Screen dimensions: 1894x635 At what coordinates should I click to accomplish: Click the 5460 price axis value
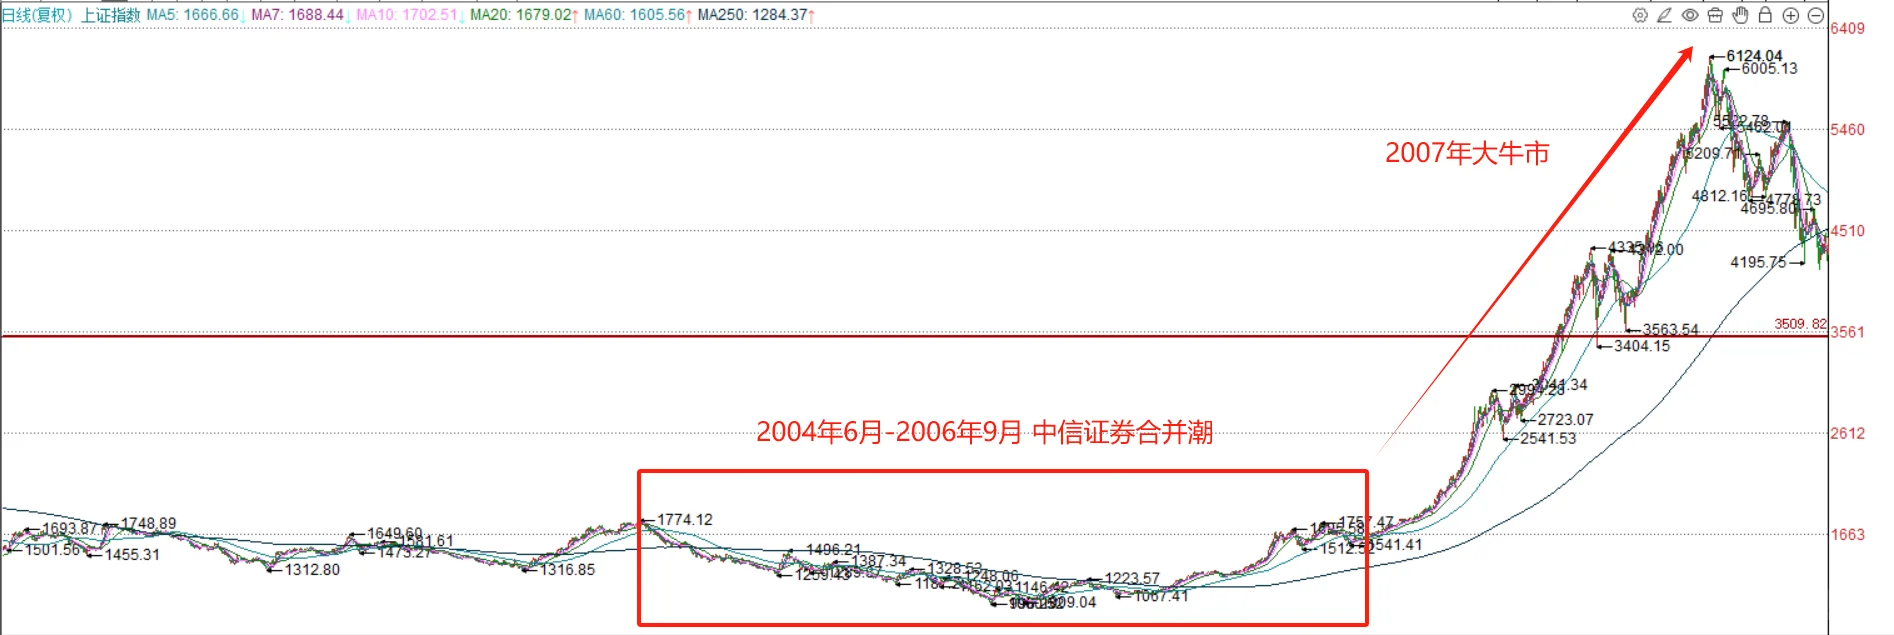coord(1848,130)
